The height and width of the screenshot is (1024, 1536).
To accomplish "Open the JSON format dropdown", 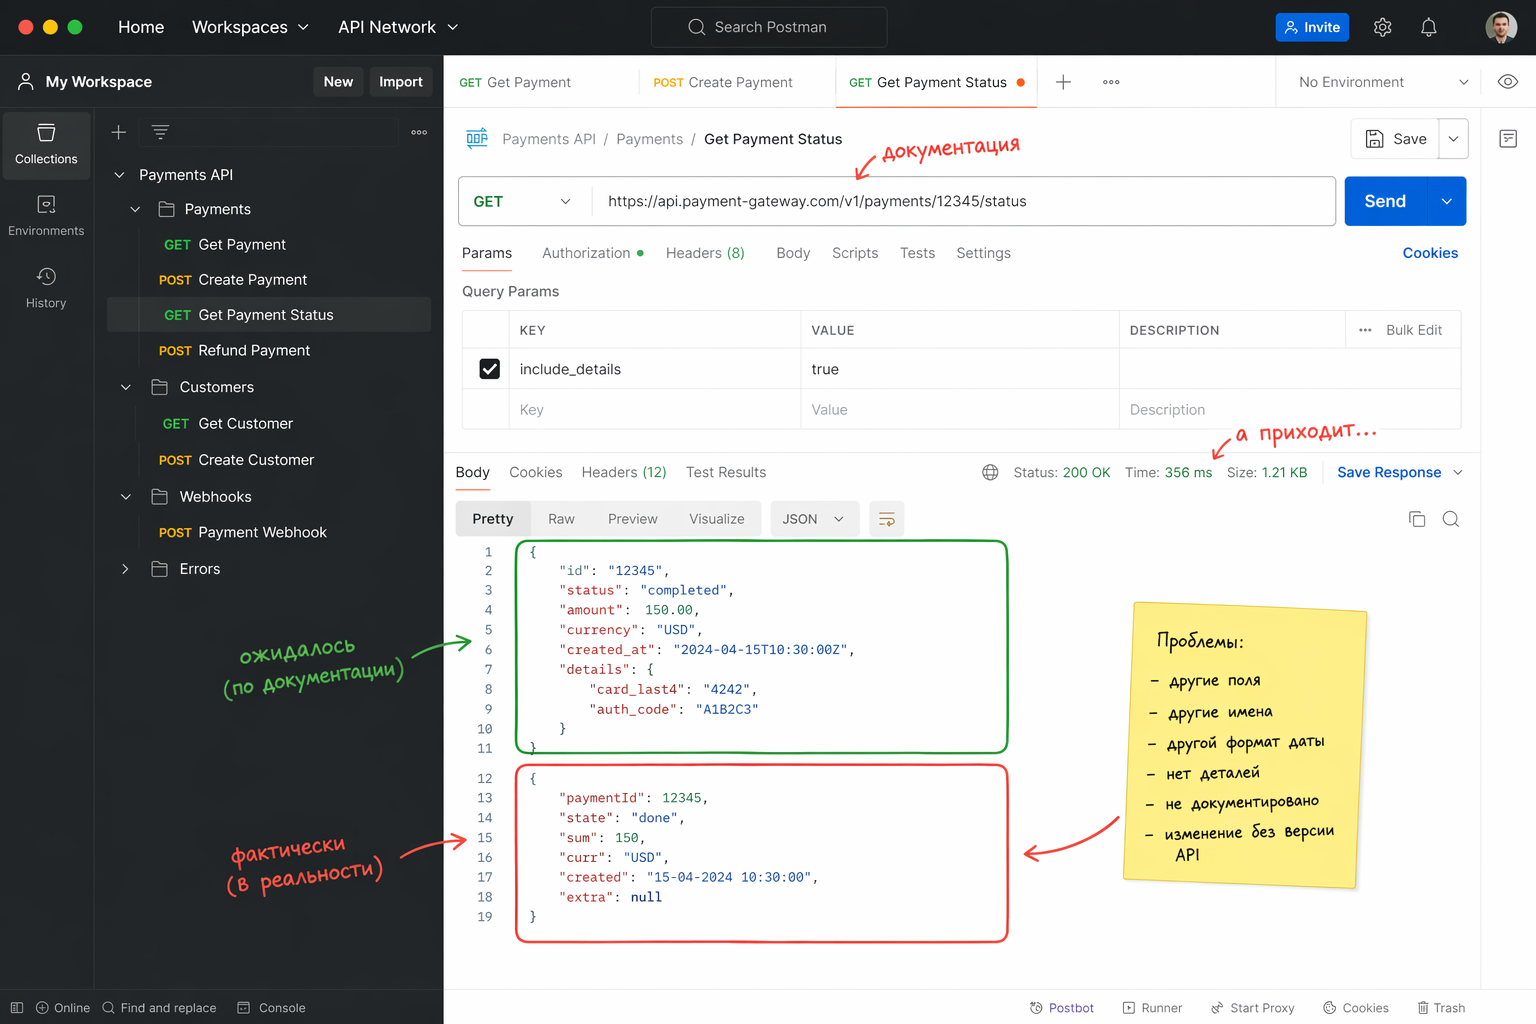I will (813, 519).
